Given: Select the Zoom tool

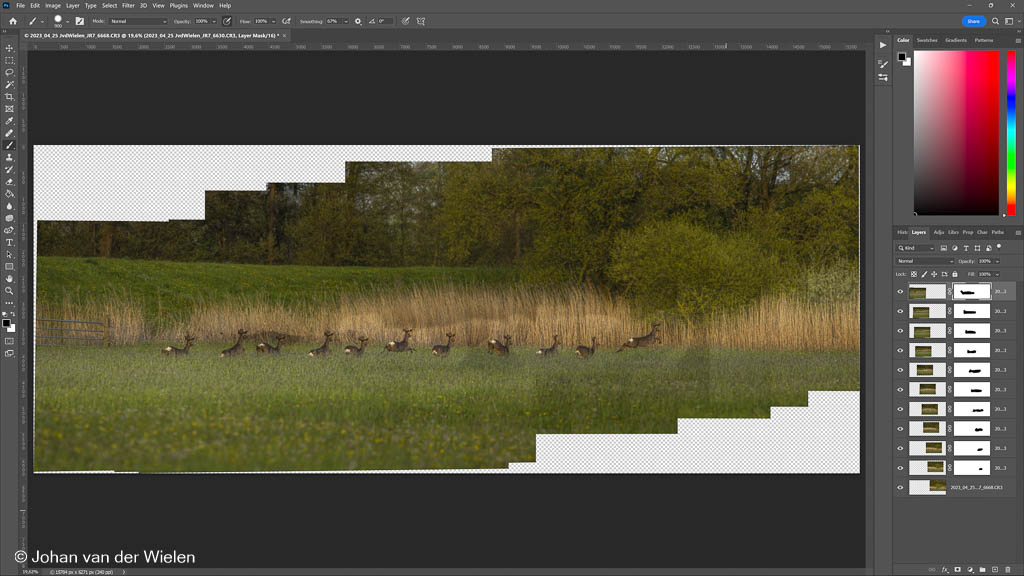Looking at the screenshot, I should coord(9,291).
